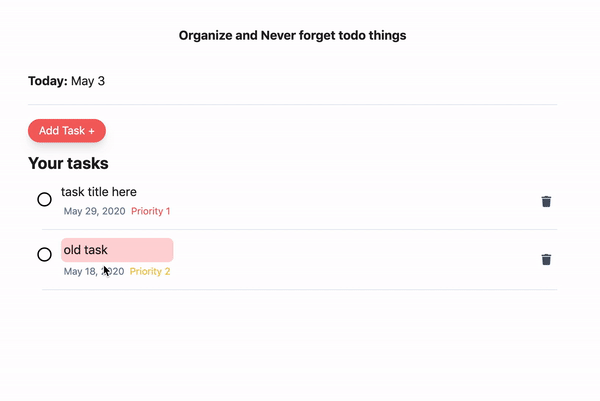The height and width of the screenshot is (401, 600).
Task: Click trash icon beside 'old task'
Action: (x=546, y=259)
